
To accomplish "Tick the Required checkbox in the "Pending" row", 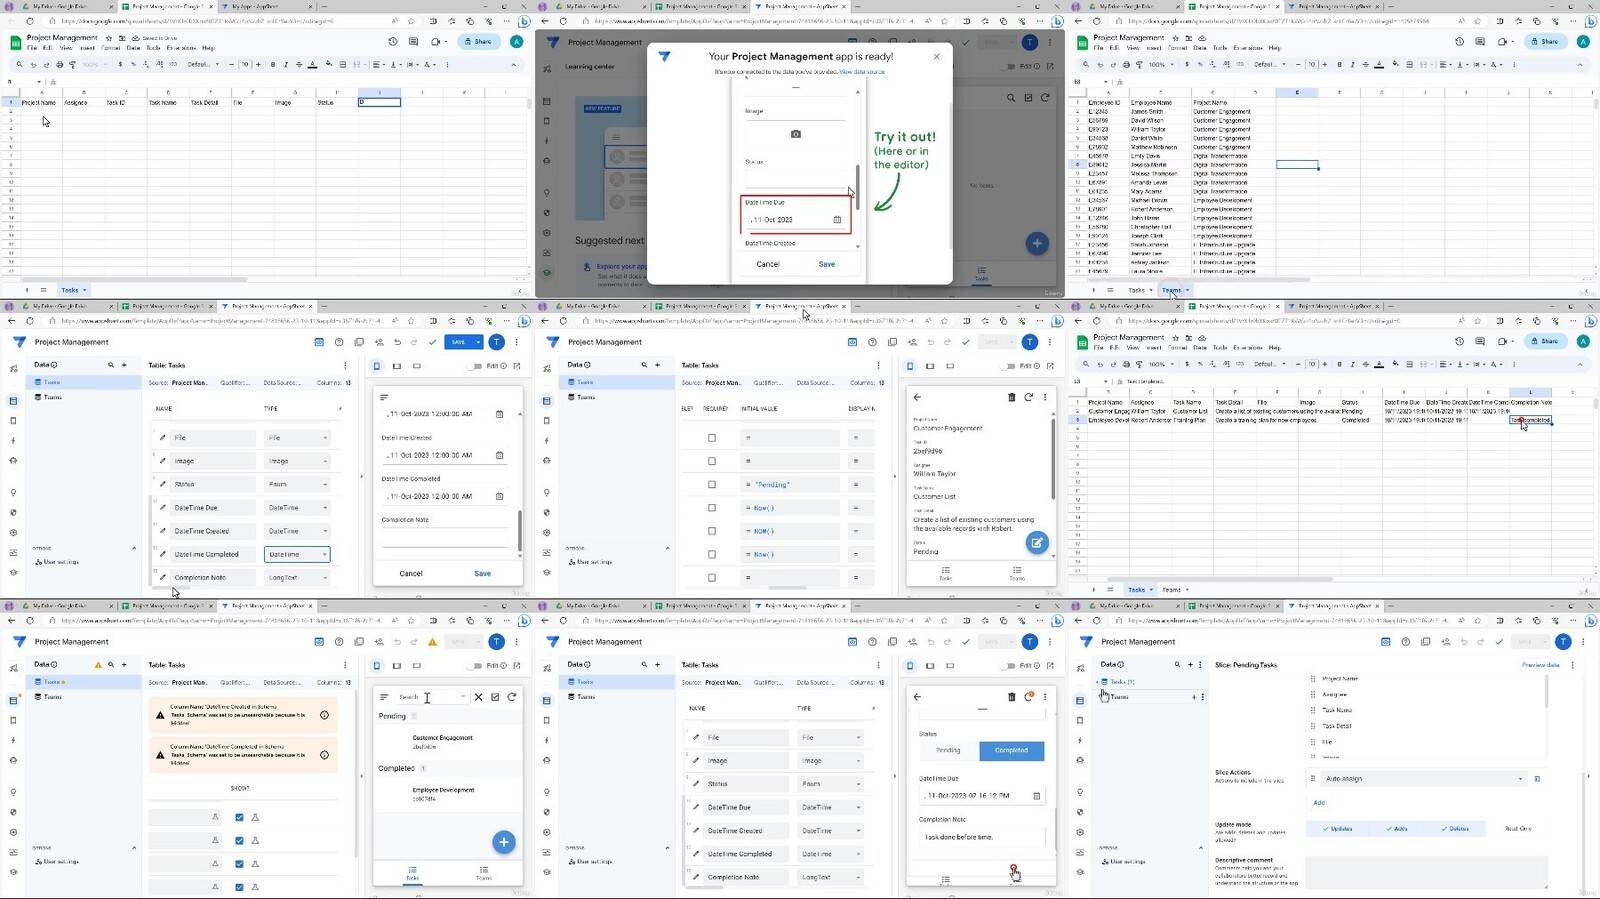I will point(712,485).
